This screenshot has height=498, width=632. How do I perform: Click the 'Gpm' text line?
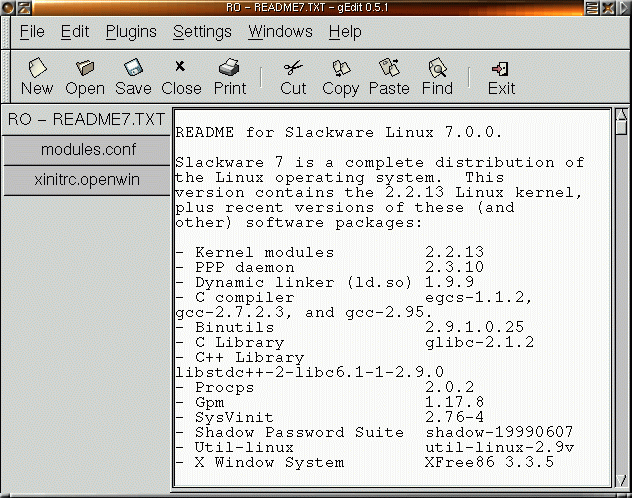[210, 402]
